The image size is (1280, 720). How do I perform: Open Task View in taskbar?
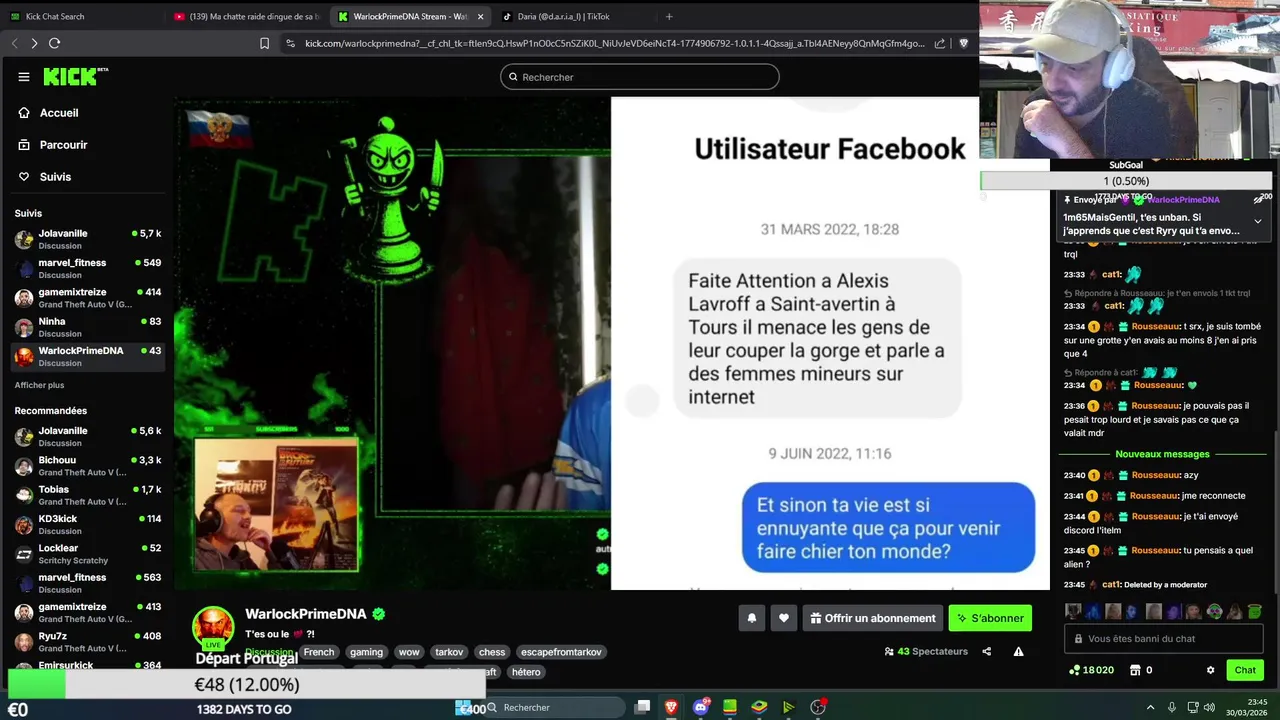pos(642,707)
